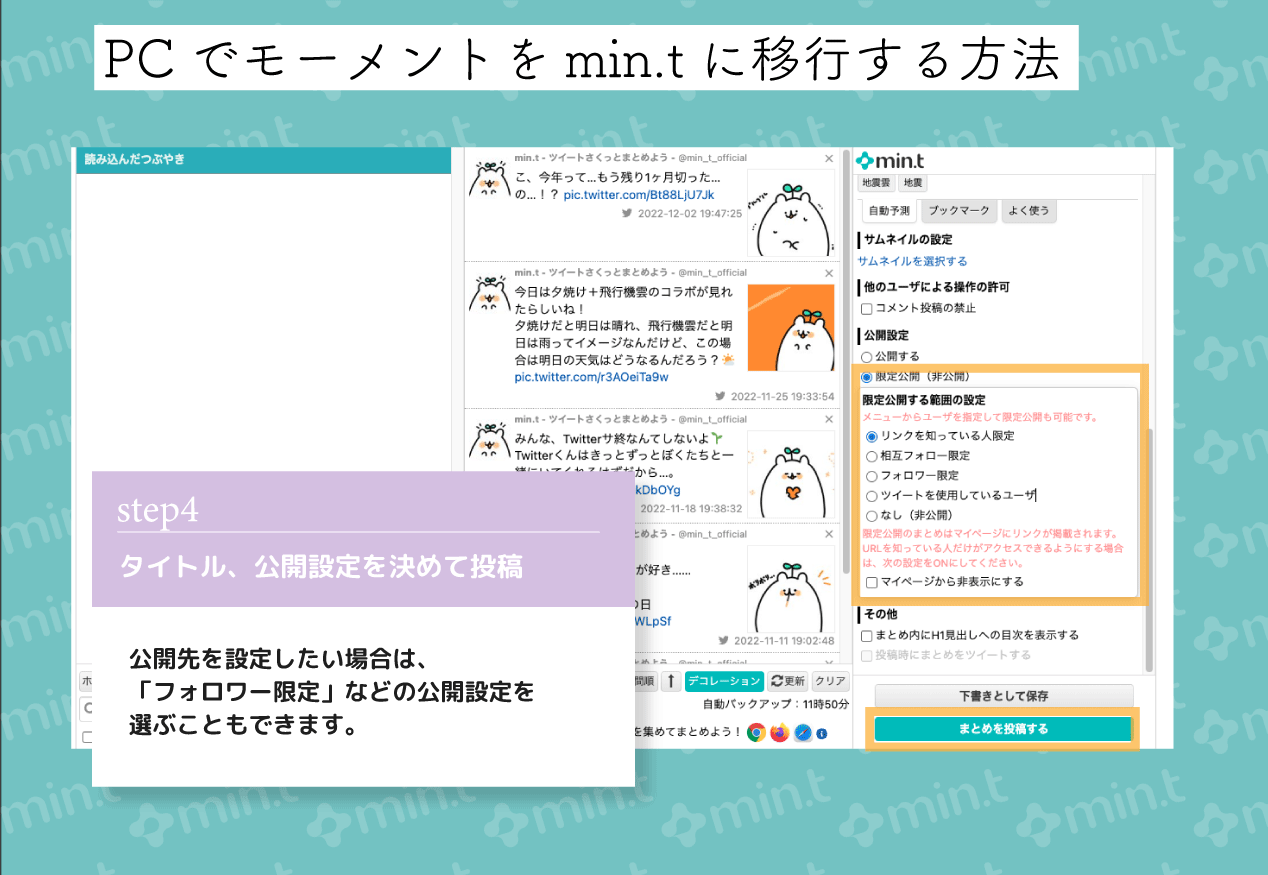The height and width of the screenshot is (875, 1268).
Task: Click the 地震 tag button
Action: (913, 183)
